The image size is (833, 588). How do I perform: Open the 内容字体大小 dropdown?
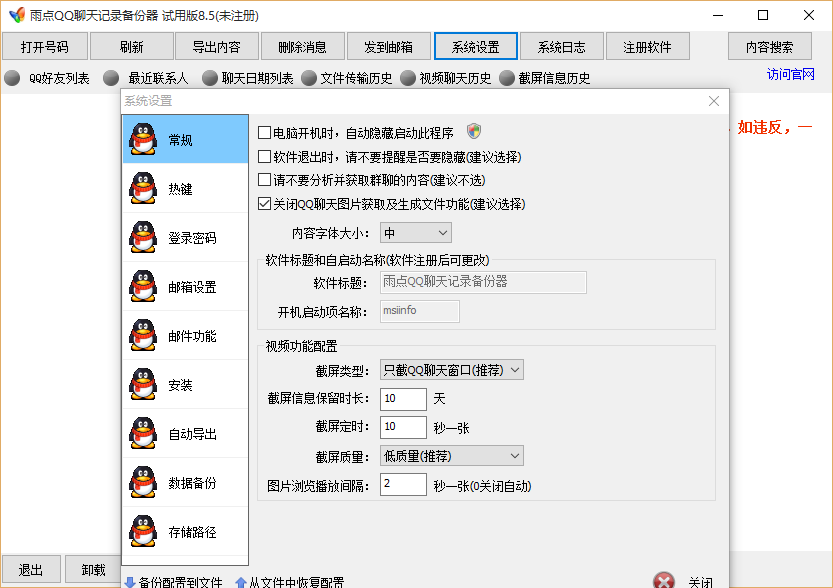click(414, 232)
